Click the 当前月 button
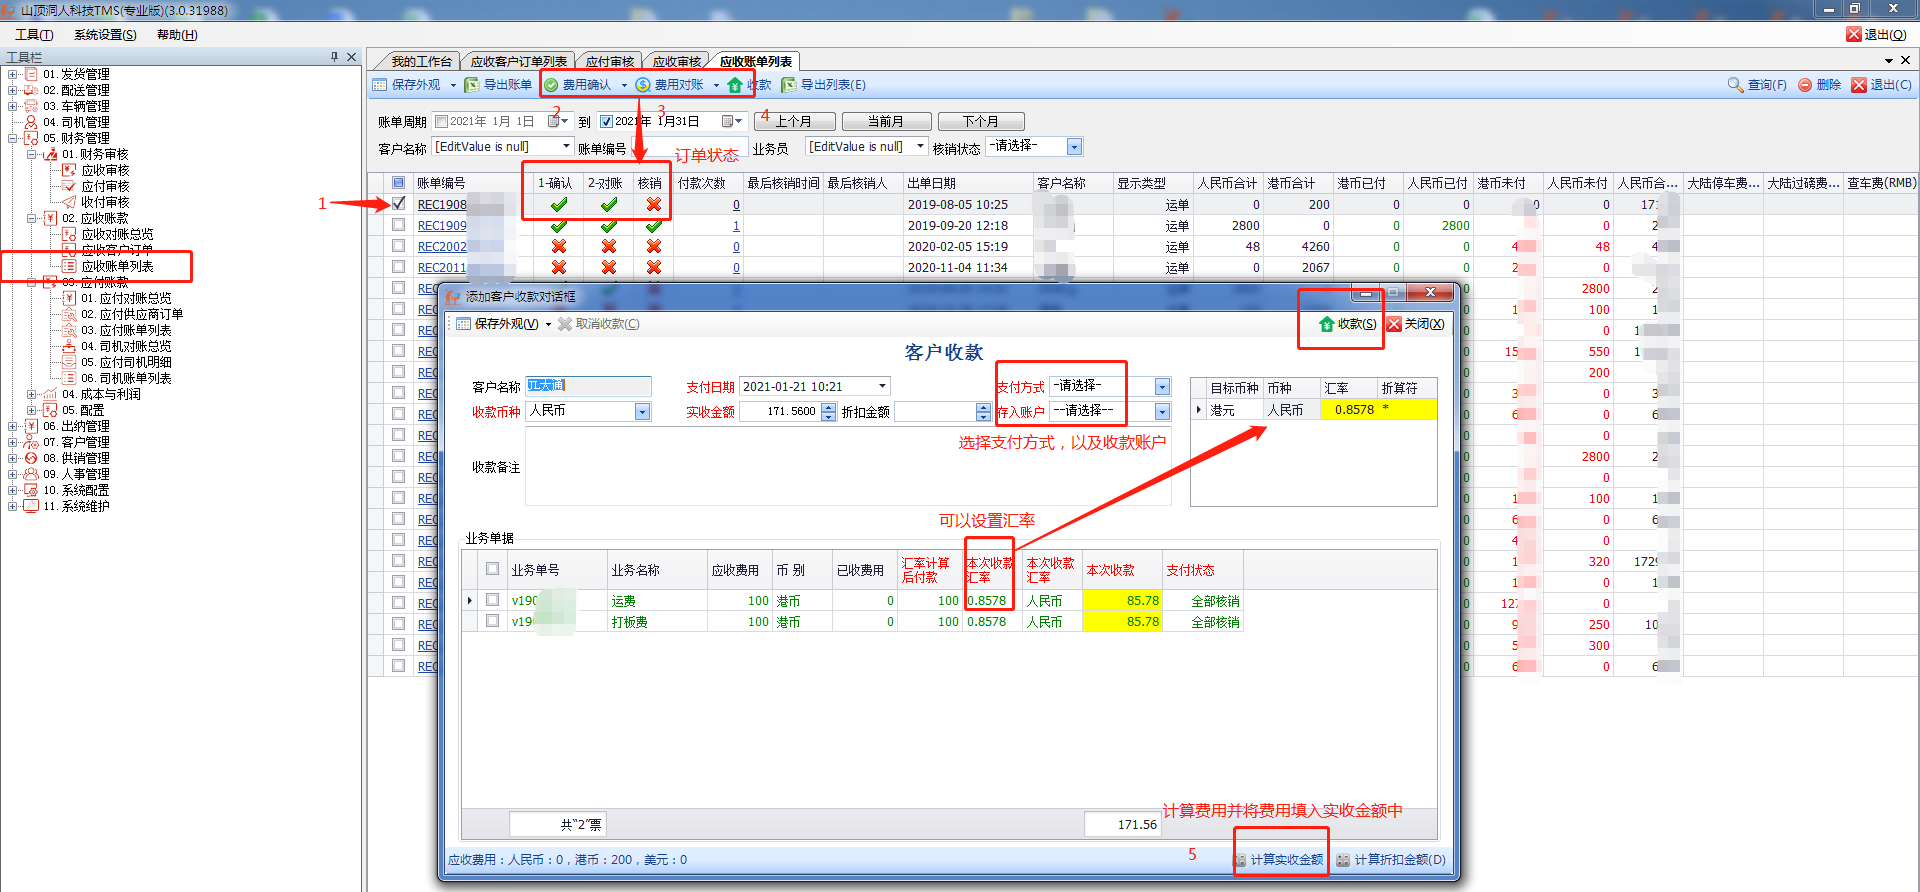Screen dimensions: 1920x892 tap(886, 122)
